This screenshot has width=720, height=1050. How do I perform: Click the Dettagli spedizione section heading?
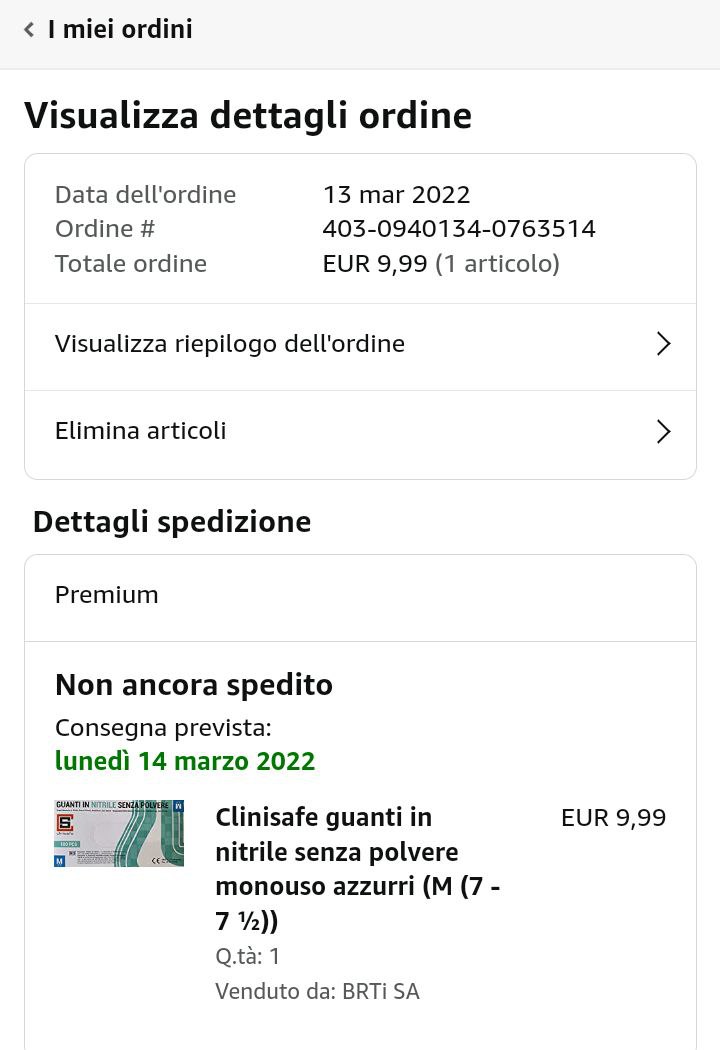coord(172,522)
